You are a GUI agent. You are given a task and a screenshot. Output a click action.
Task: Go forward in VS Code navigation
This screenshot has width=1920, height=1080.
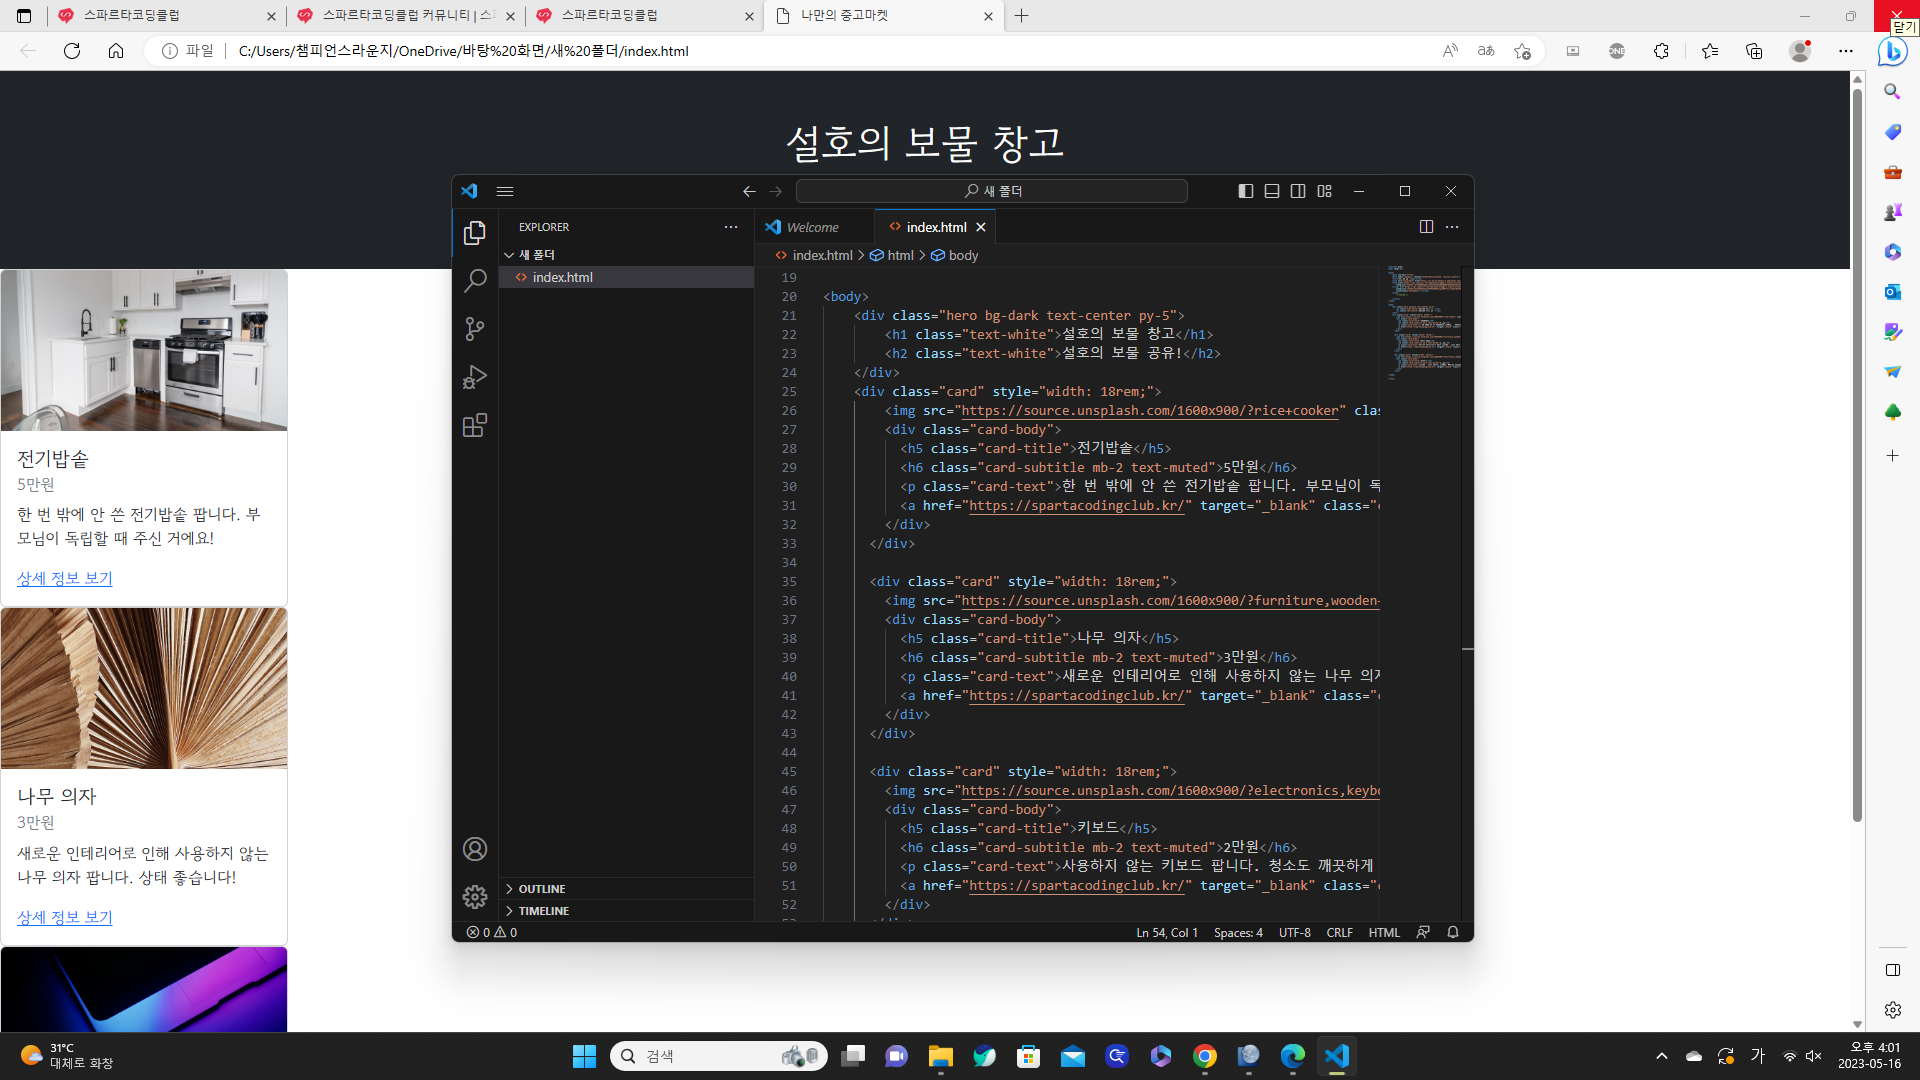point(776,191)
